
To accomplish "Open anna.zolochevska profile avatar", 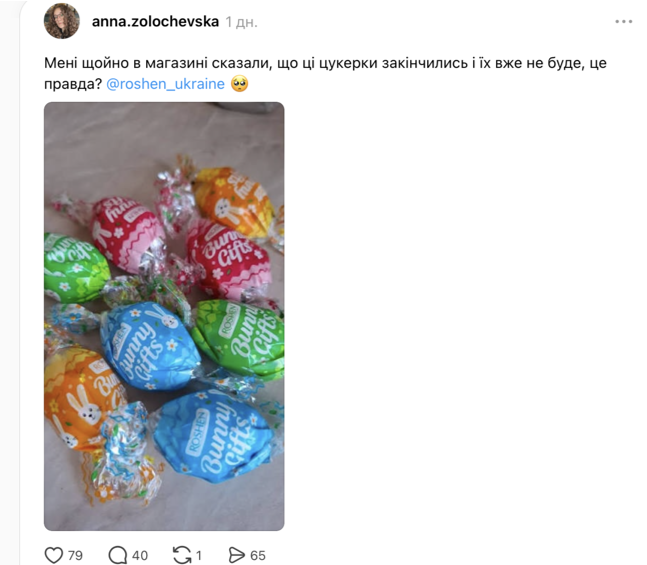I will [62, 21].
